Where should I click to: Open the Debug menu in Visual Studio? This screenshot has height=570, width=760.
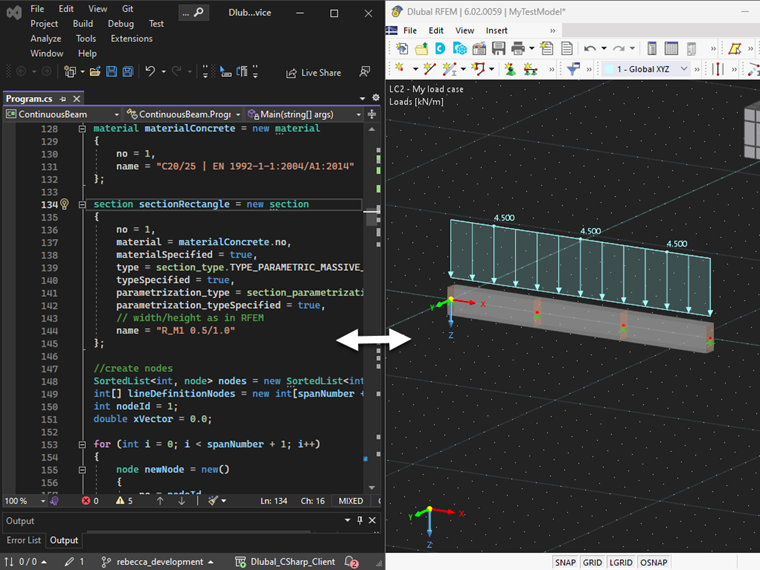(x=120, y=23)
